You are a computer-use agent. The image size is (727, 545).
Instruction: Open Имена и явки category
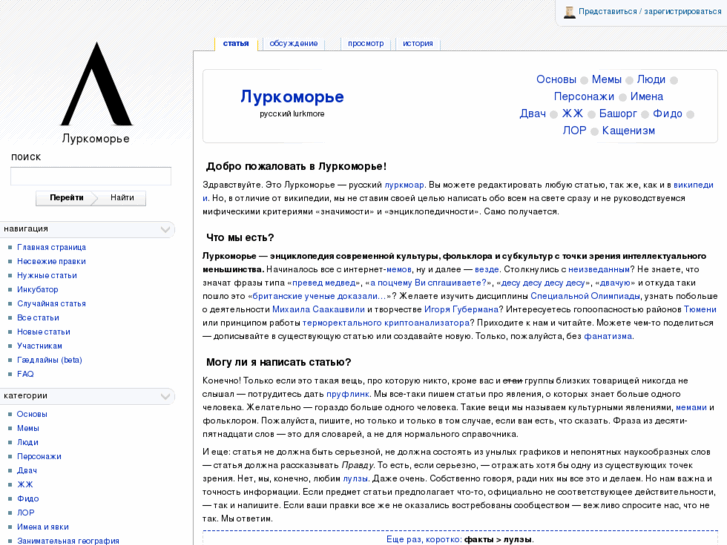coord(43,527)
